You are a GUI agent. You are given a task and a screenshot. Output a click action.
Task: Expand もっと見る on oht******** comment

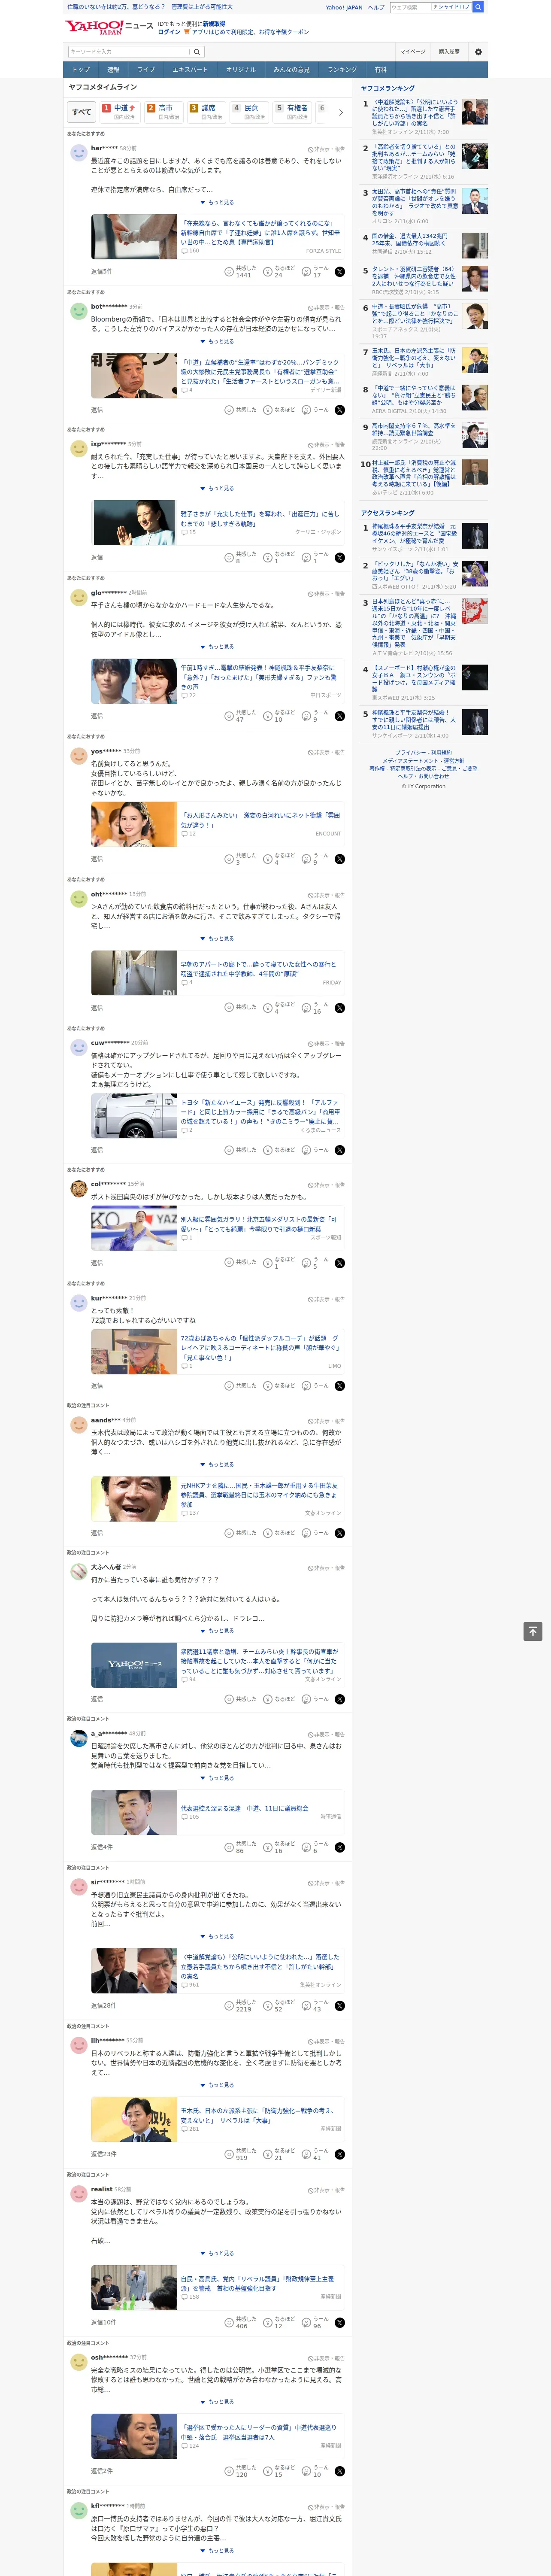217,939
